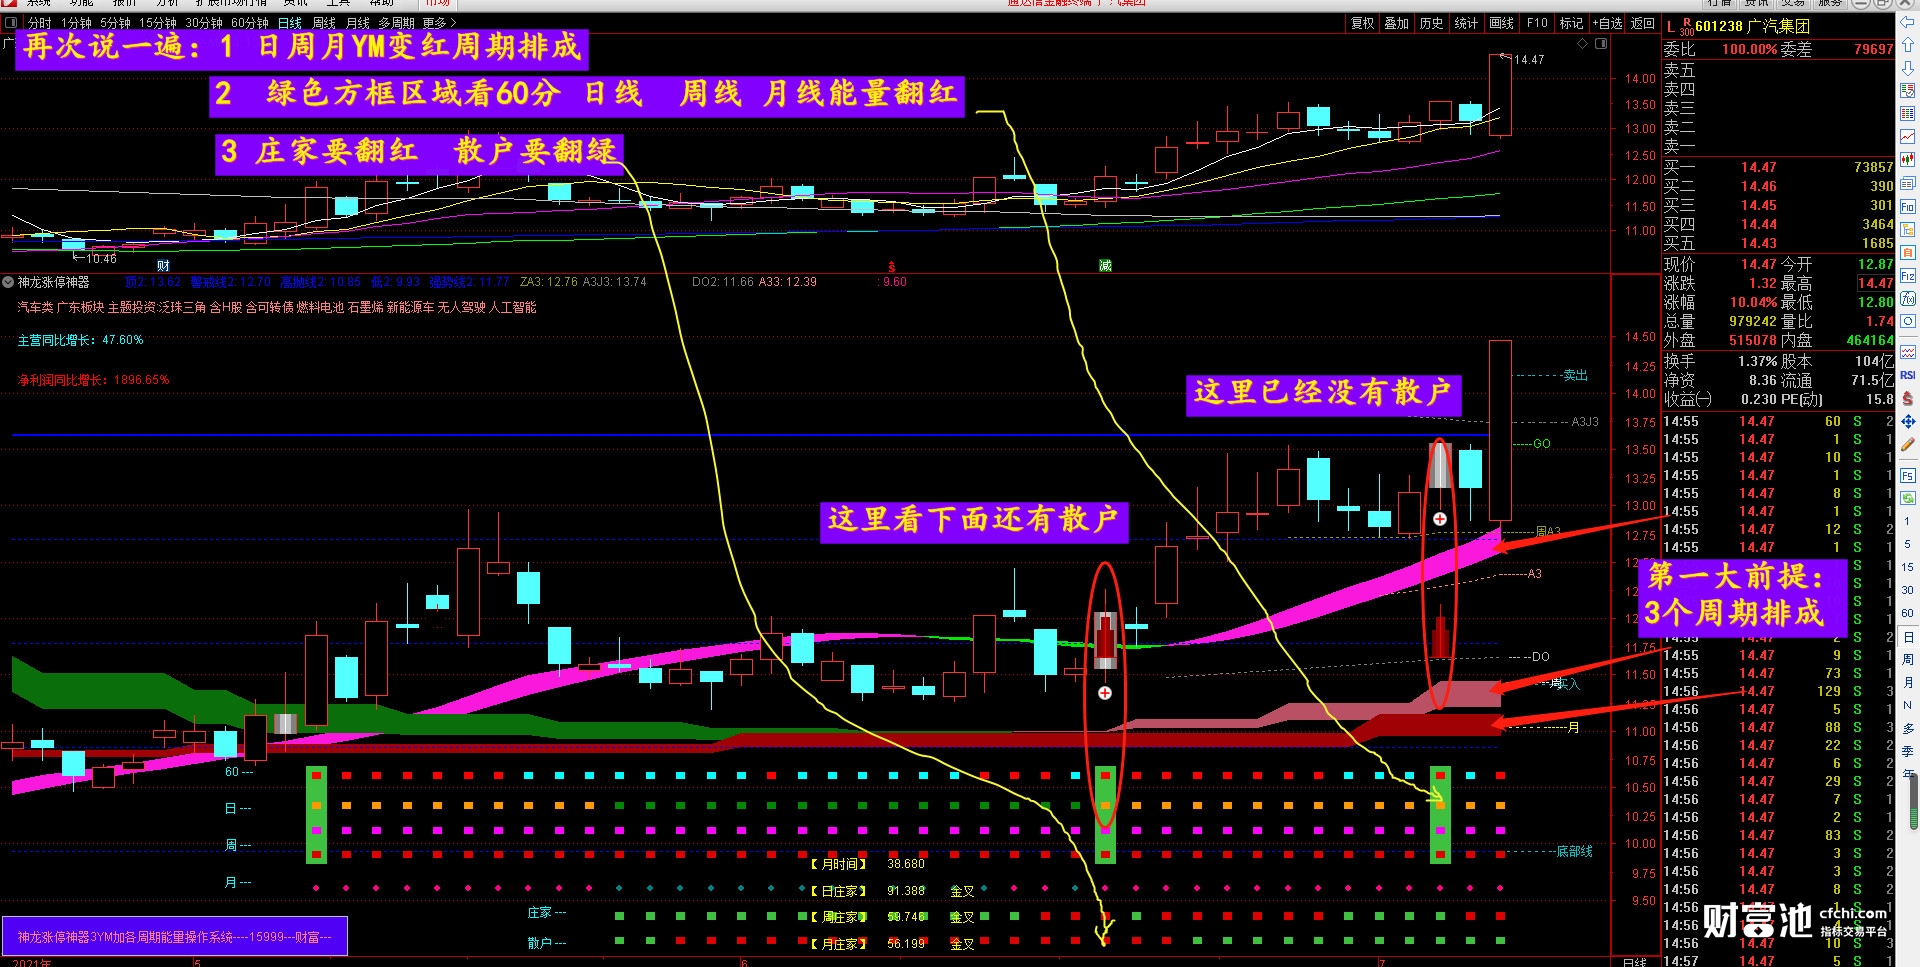Click the red dollar sign sidebar icon
The height and width of the screenshot is (967, 1920).
click(1908, 397)
